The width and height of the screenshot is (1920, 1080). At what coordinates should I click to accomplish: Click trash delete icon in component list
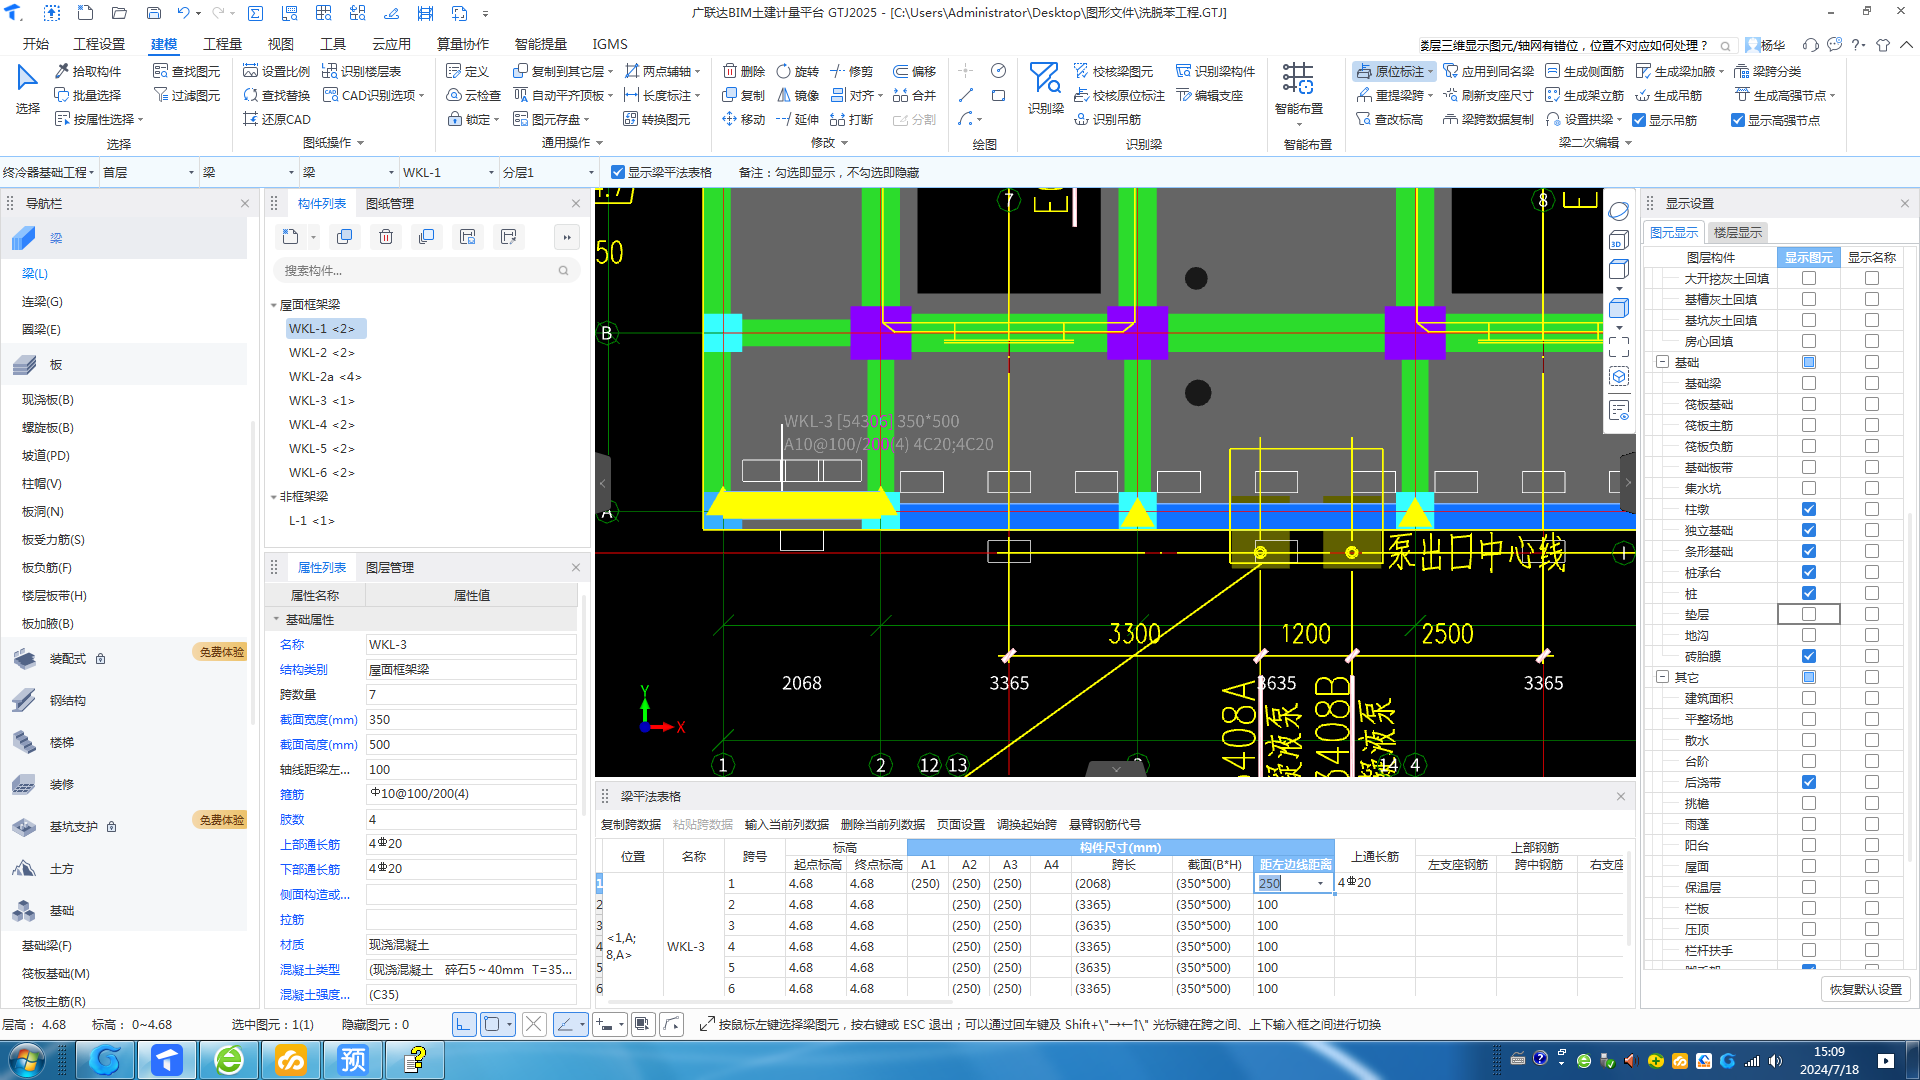[x=386, y=237]
